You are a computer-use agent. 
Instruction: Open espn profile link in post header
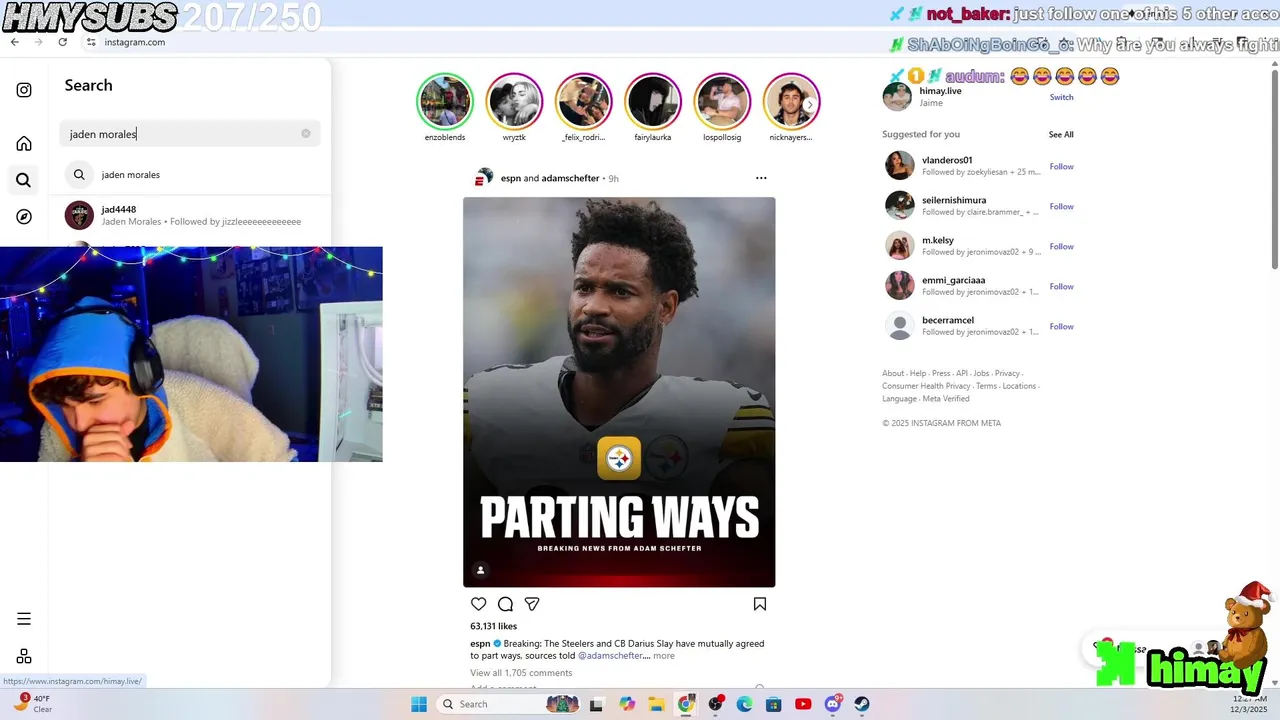511,178
